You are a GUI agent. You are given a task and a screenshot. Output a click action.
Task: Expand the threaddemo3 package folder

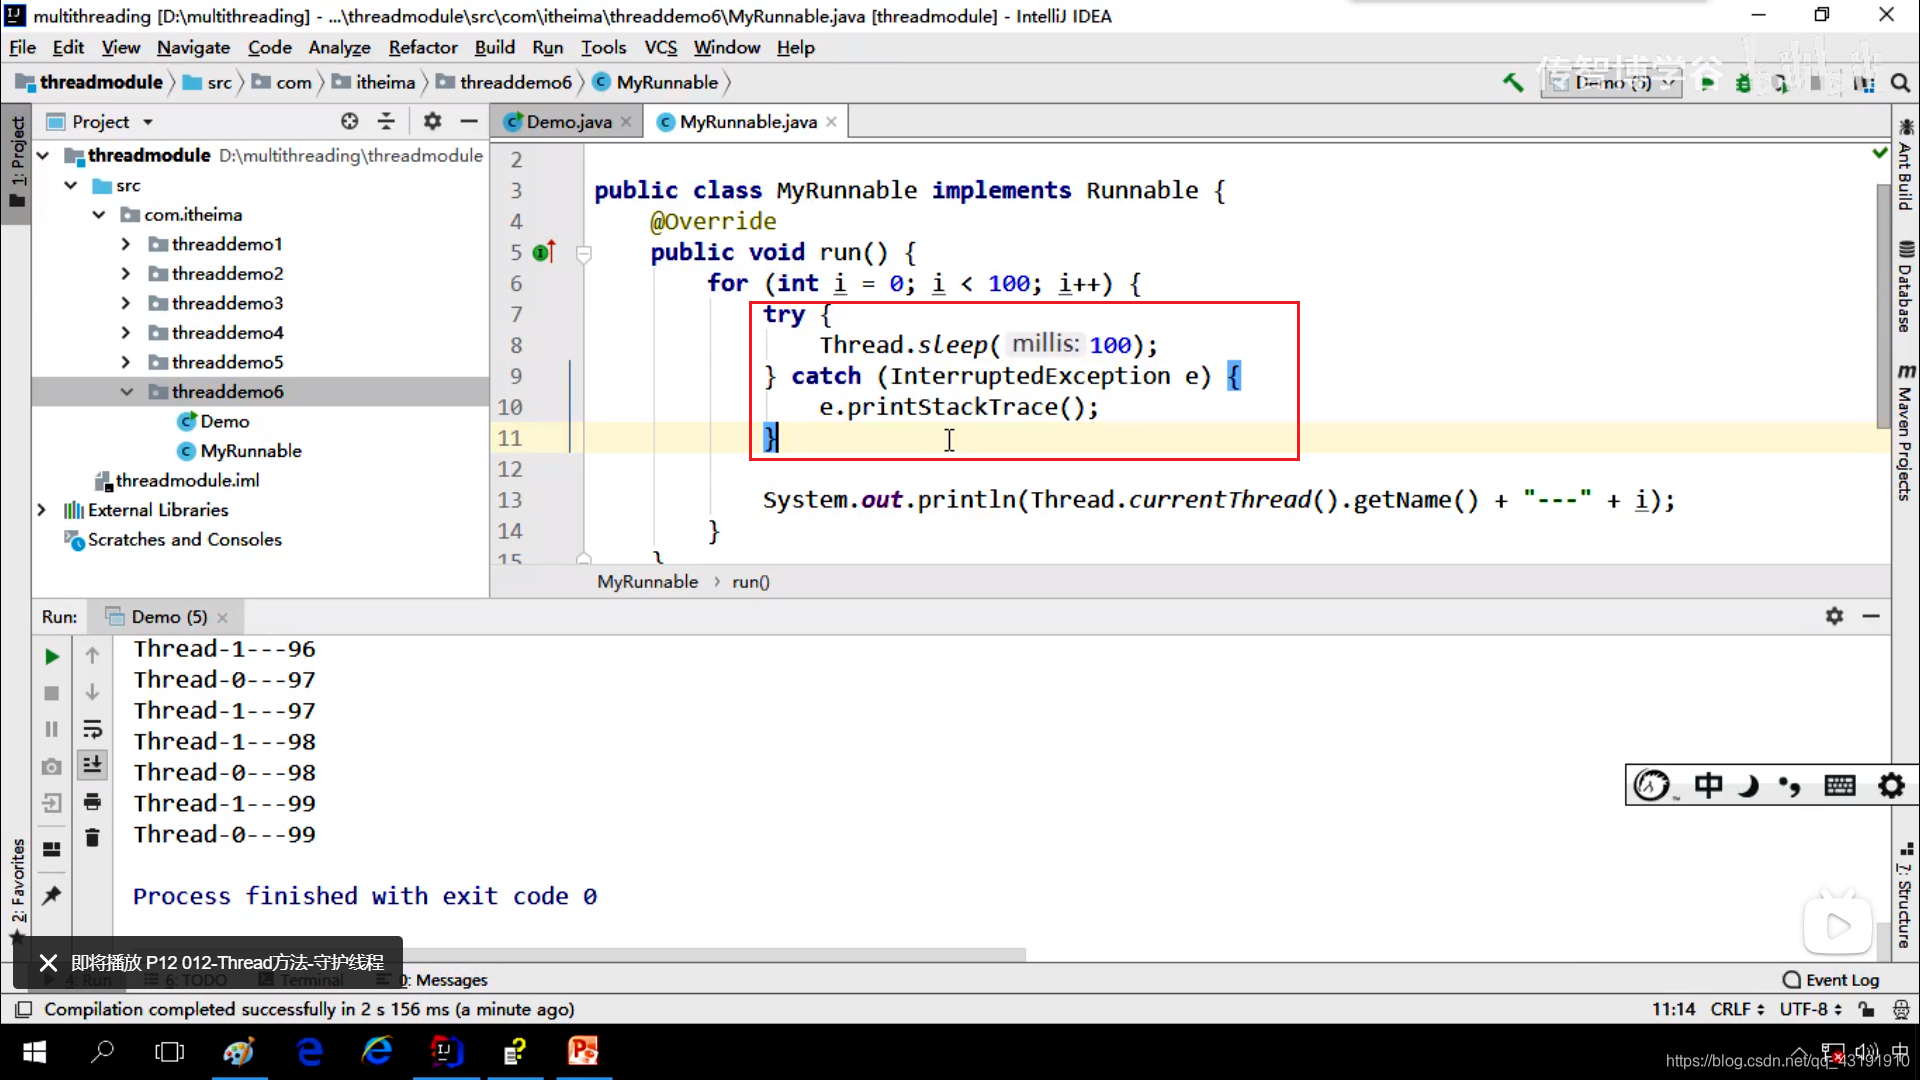pyautogui.click(x=125, y=303)
